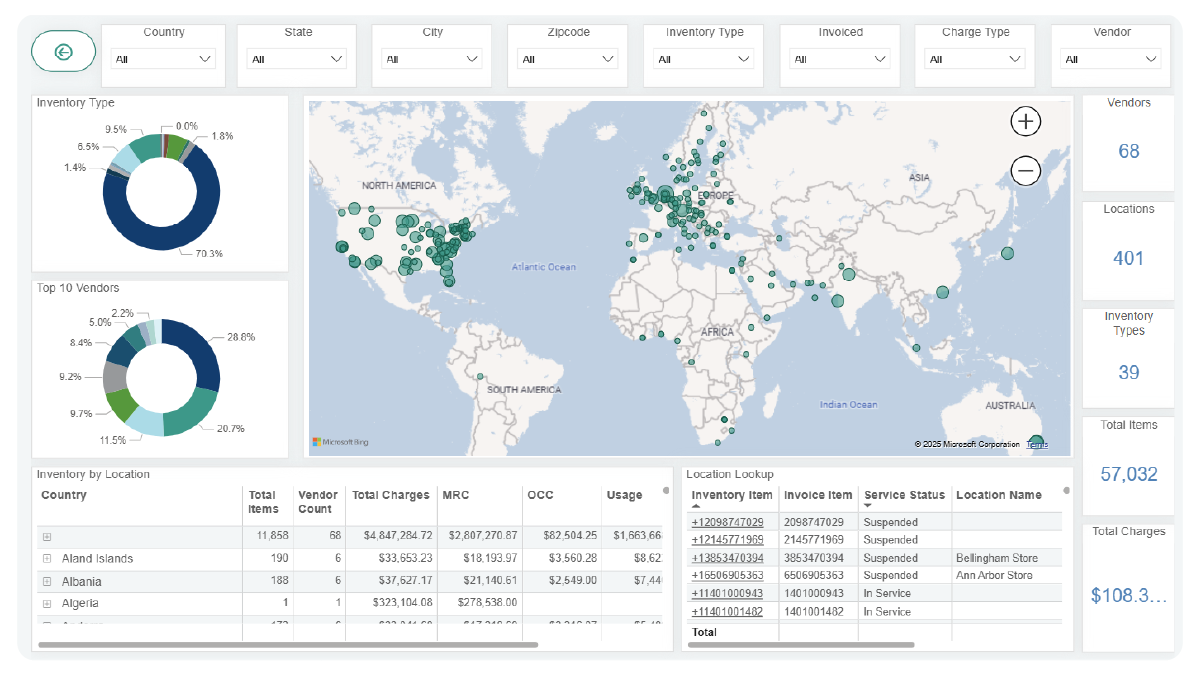This screenshot has width=1200, height=675.
Task: Click the Total Items value 57,032
Action: point(1129,474)
